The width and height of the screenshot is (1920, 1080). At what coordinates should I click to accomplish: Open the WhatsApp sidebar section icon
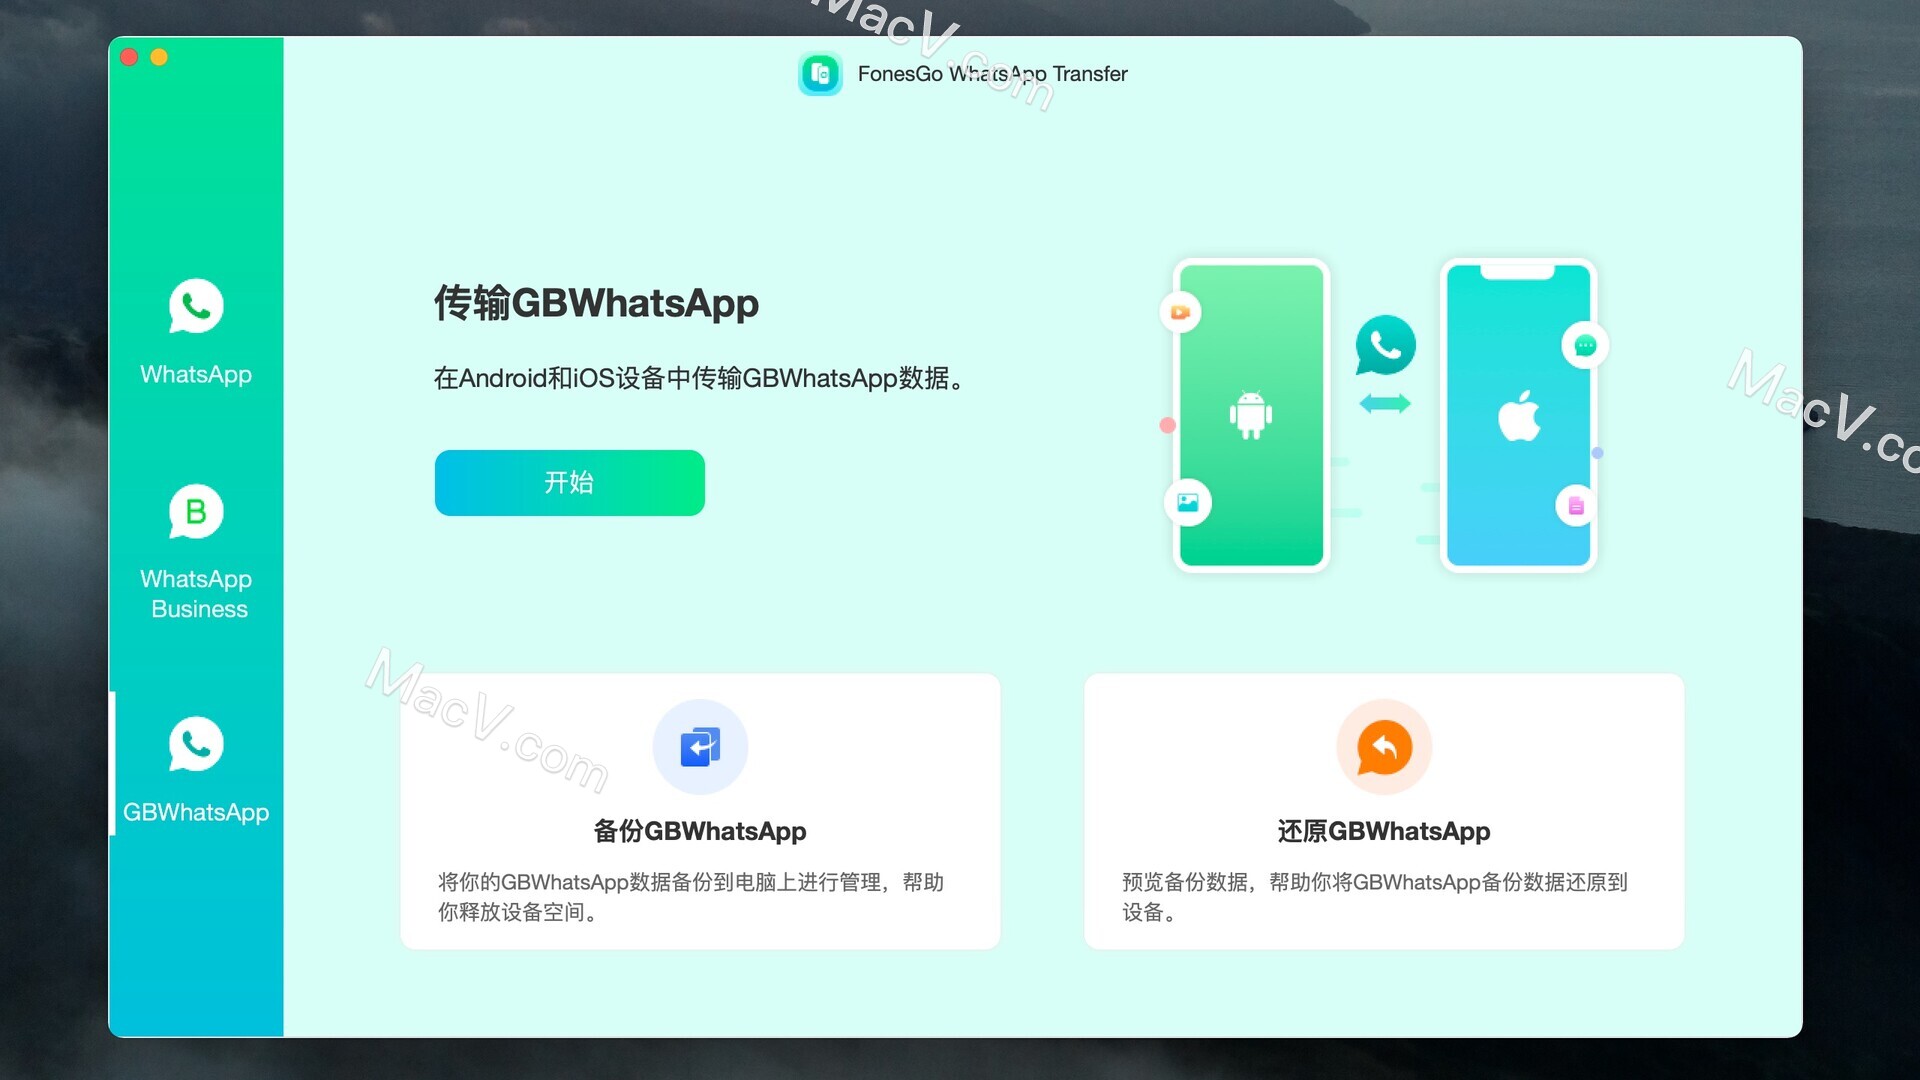click(196, 306)
